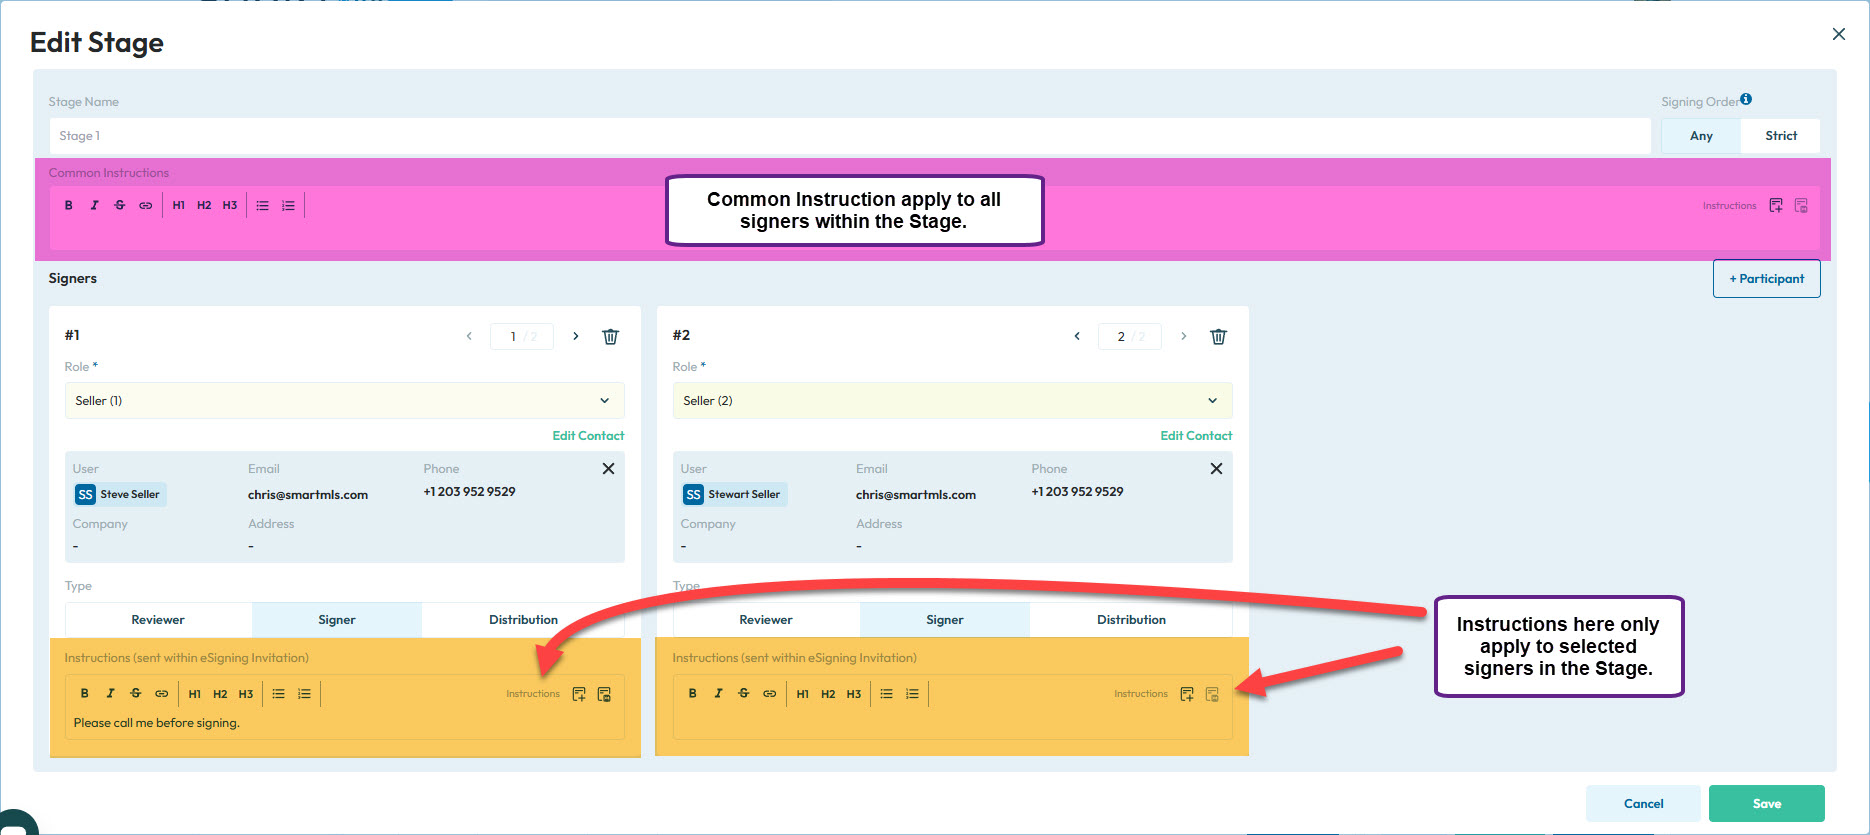
Task: Set Signing Order to Any
Action: pos(1701,136)
